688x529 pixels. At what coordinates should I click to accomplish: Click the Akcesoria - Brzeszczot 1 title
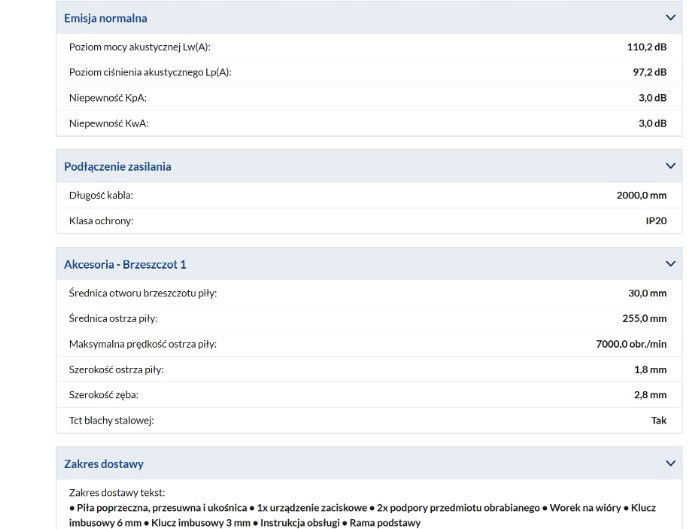click(125, 264)
